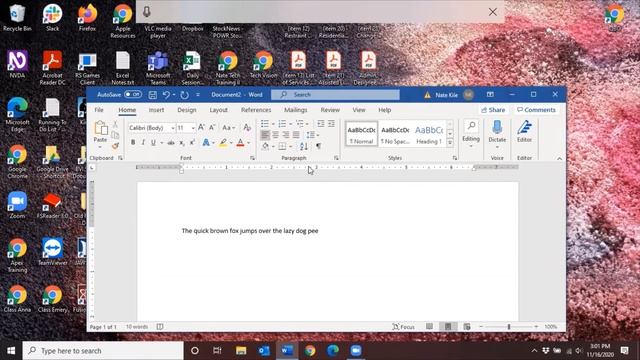Open the Font size dropdown
This screenshot has width=640, height=360.
(x=193, y=128)
